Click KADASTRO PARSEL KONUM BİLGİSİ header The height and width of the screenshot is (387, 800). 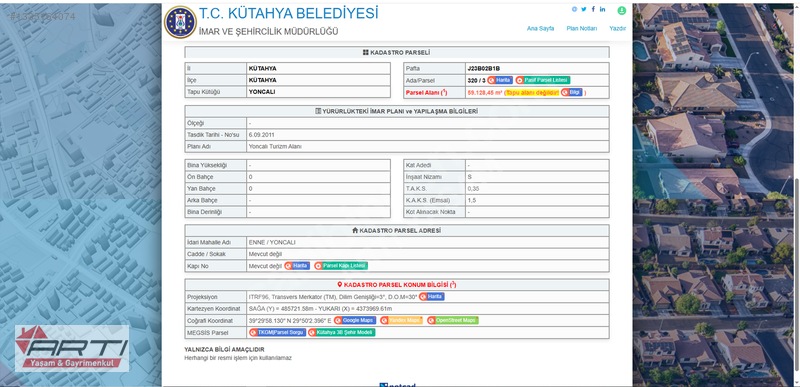[396, 285]
